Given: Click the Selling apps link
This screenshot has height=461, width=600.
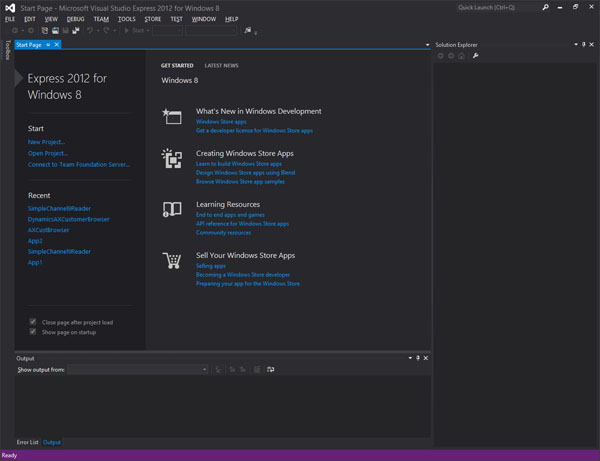Looking at the screenshot, I should coord(211,266).
